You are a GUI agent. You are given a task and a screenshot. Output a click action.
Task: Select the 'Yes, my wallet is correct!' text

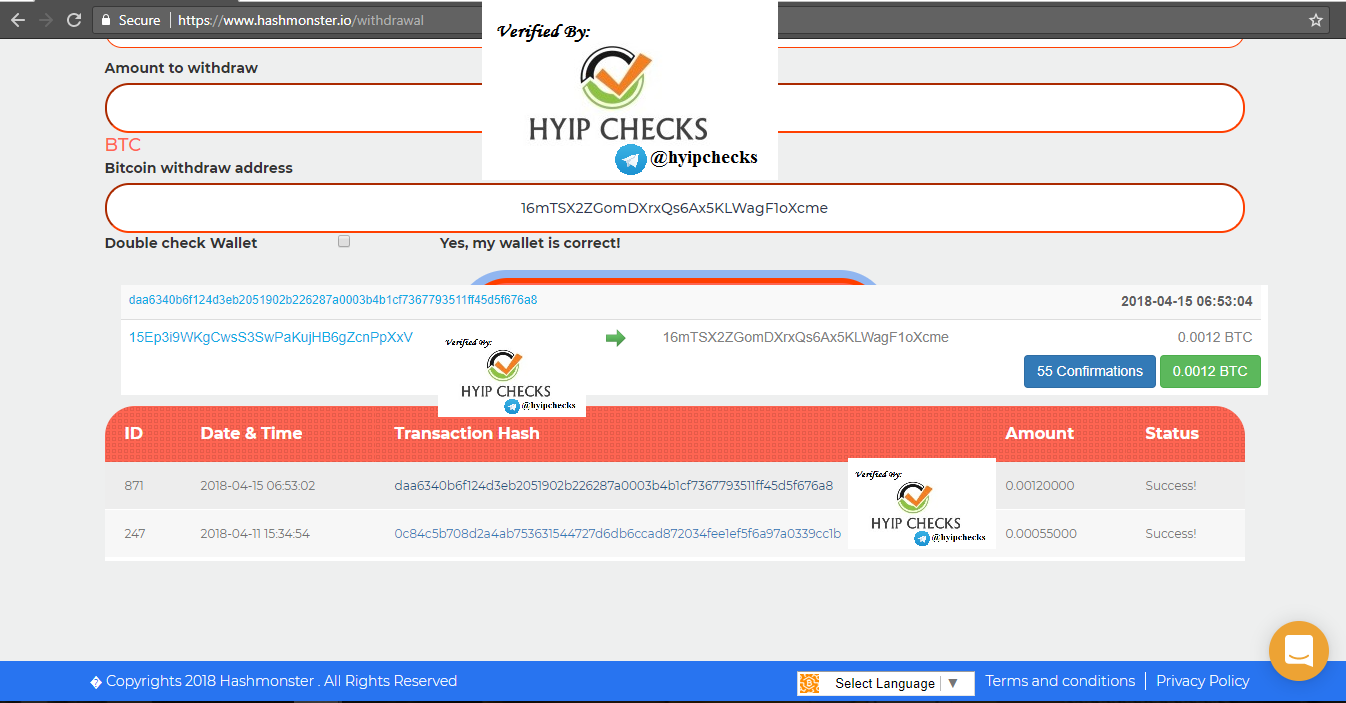point(530,243)
